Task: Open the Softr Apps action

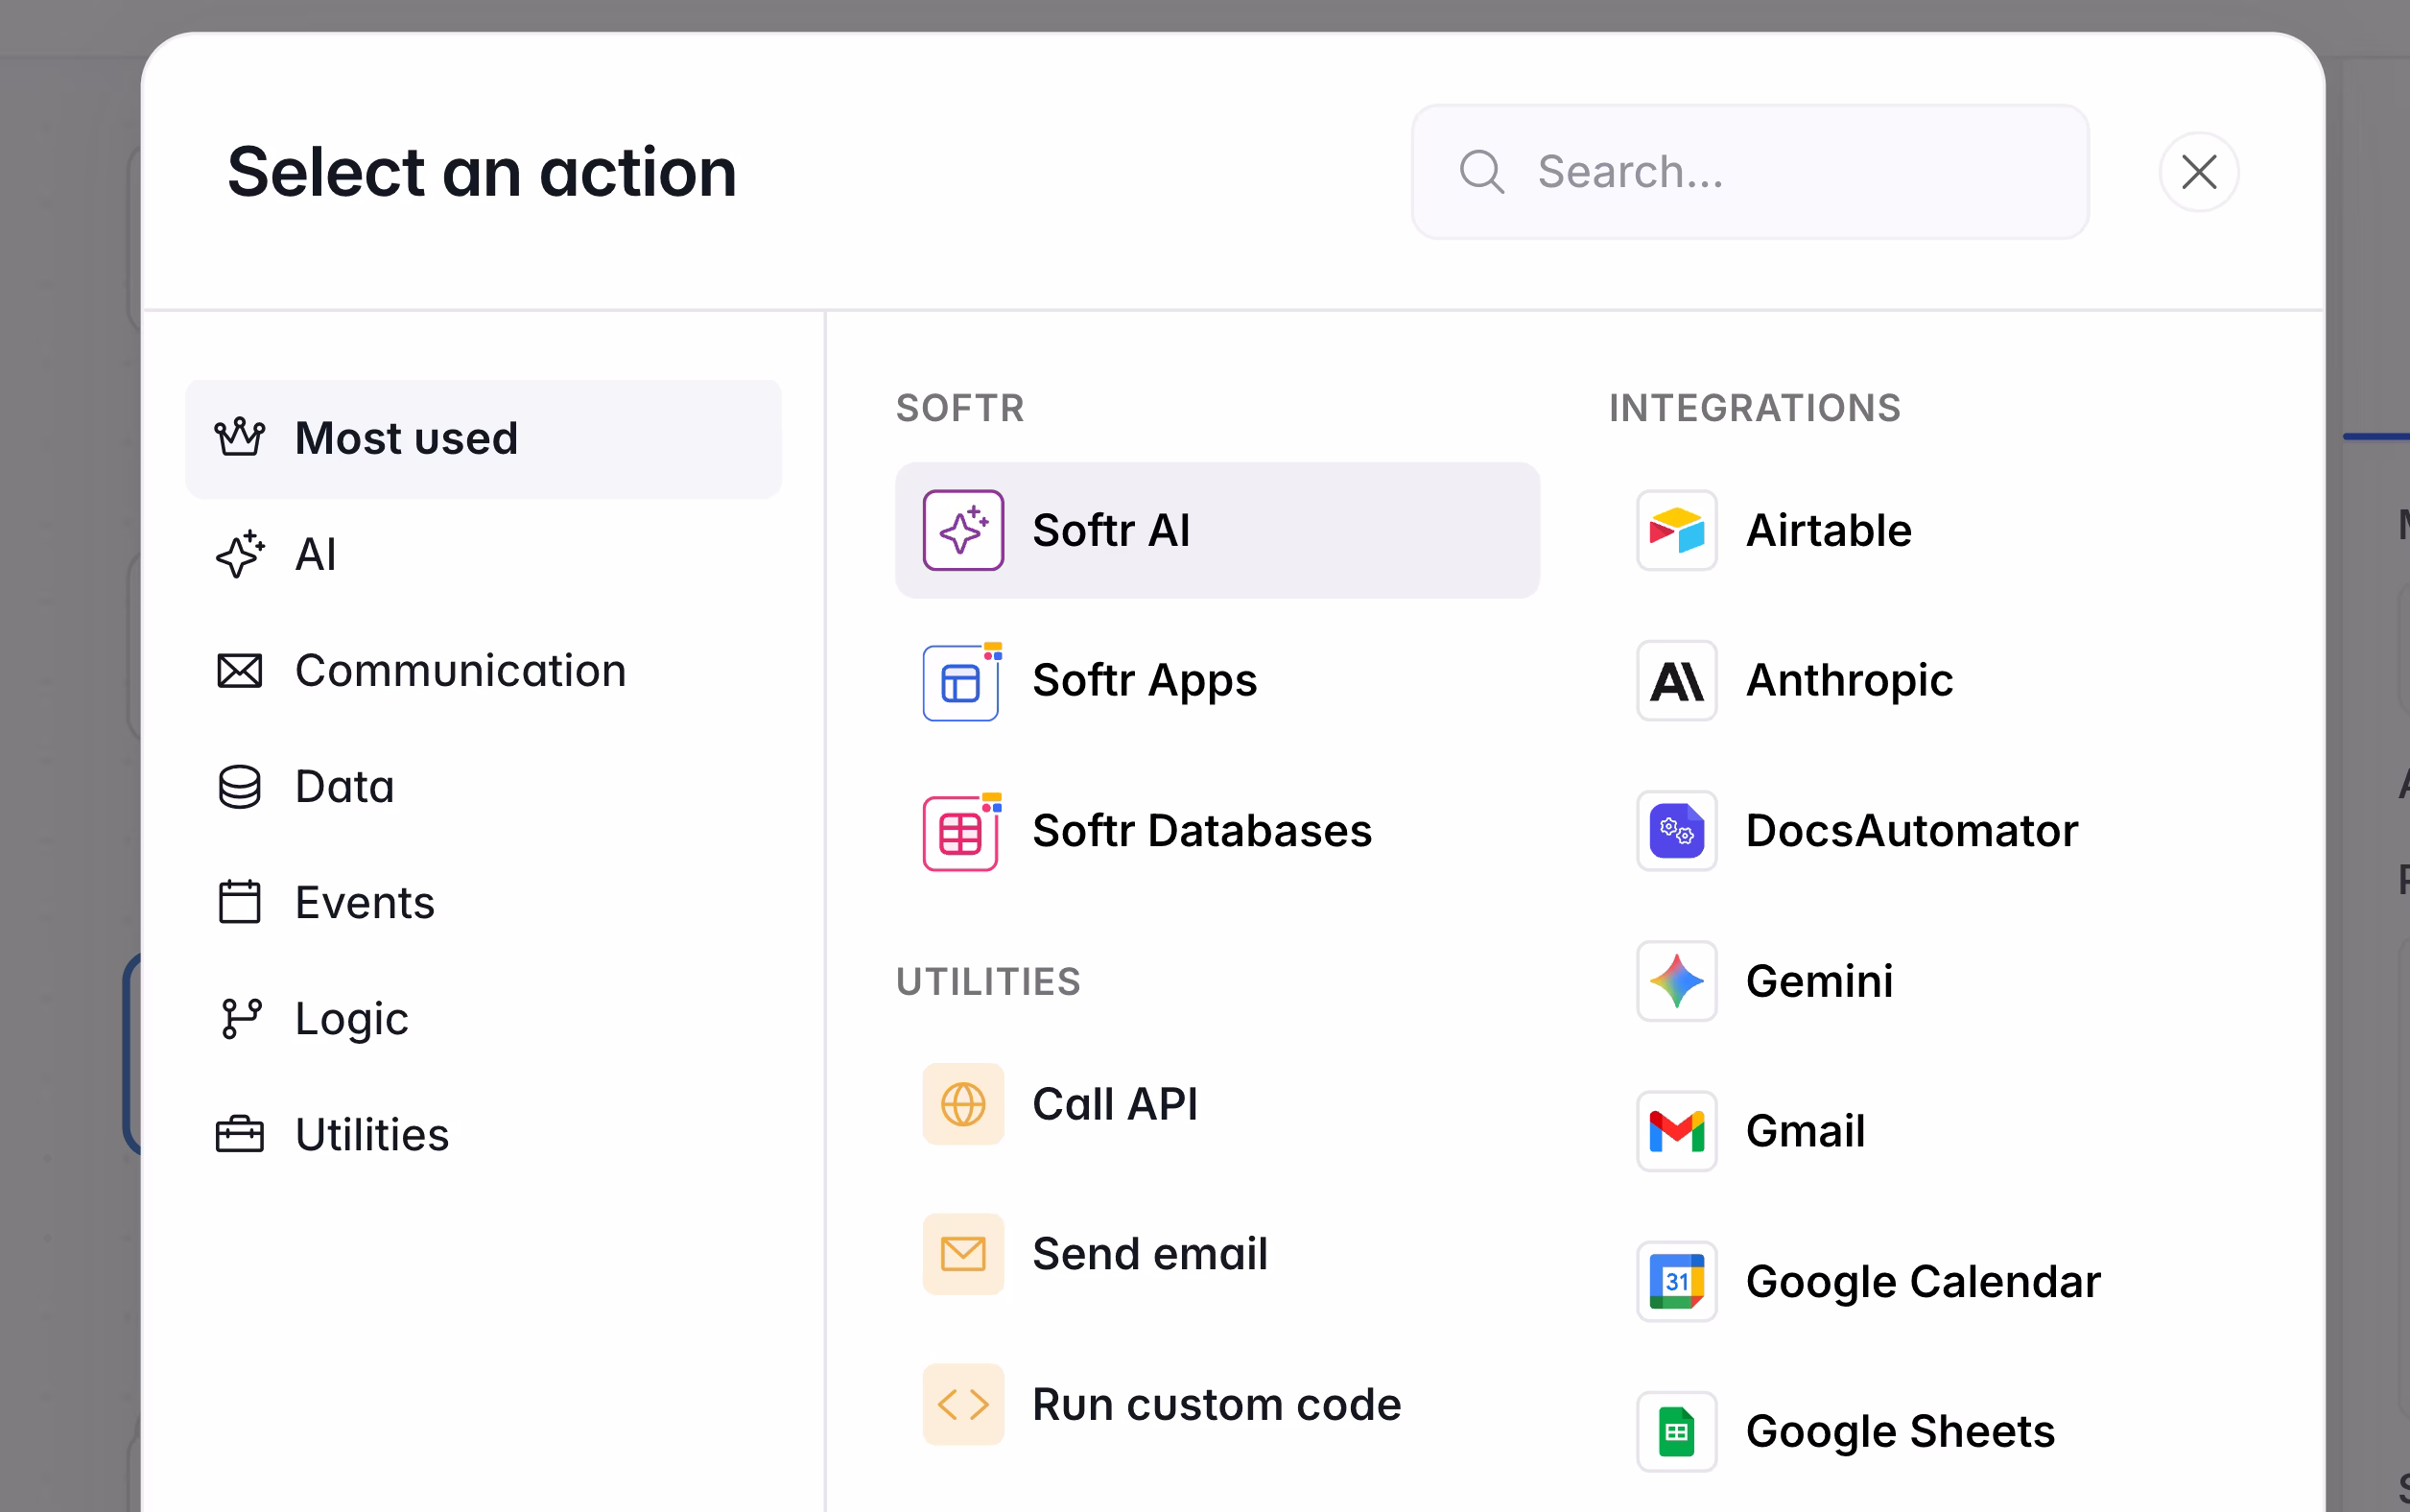Action: tap(1144, 681)
